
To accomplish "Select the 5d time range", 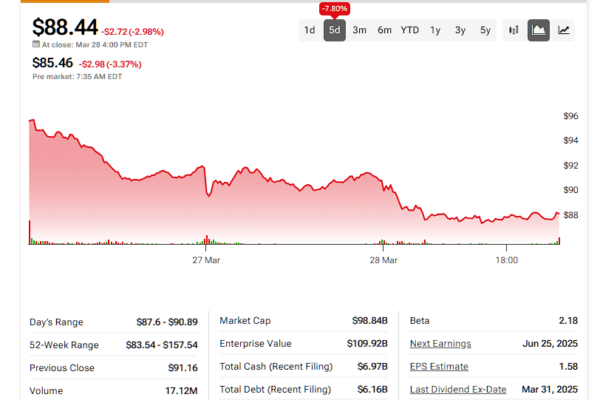I will 334,30.
